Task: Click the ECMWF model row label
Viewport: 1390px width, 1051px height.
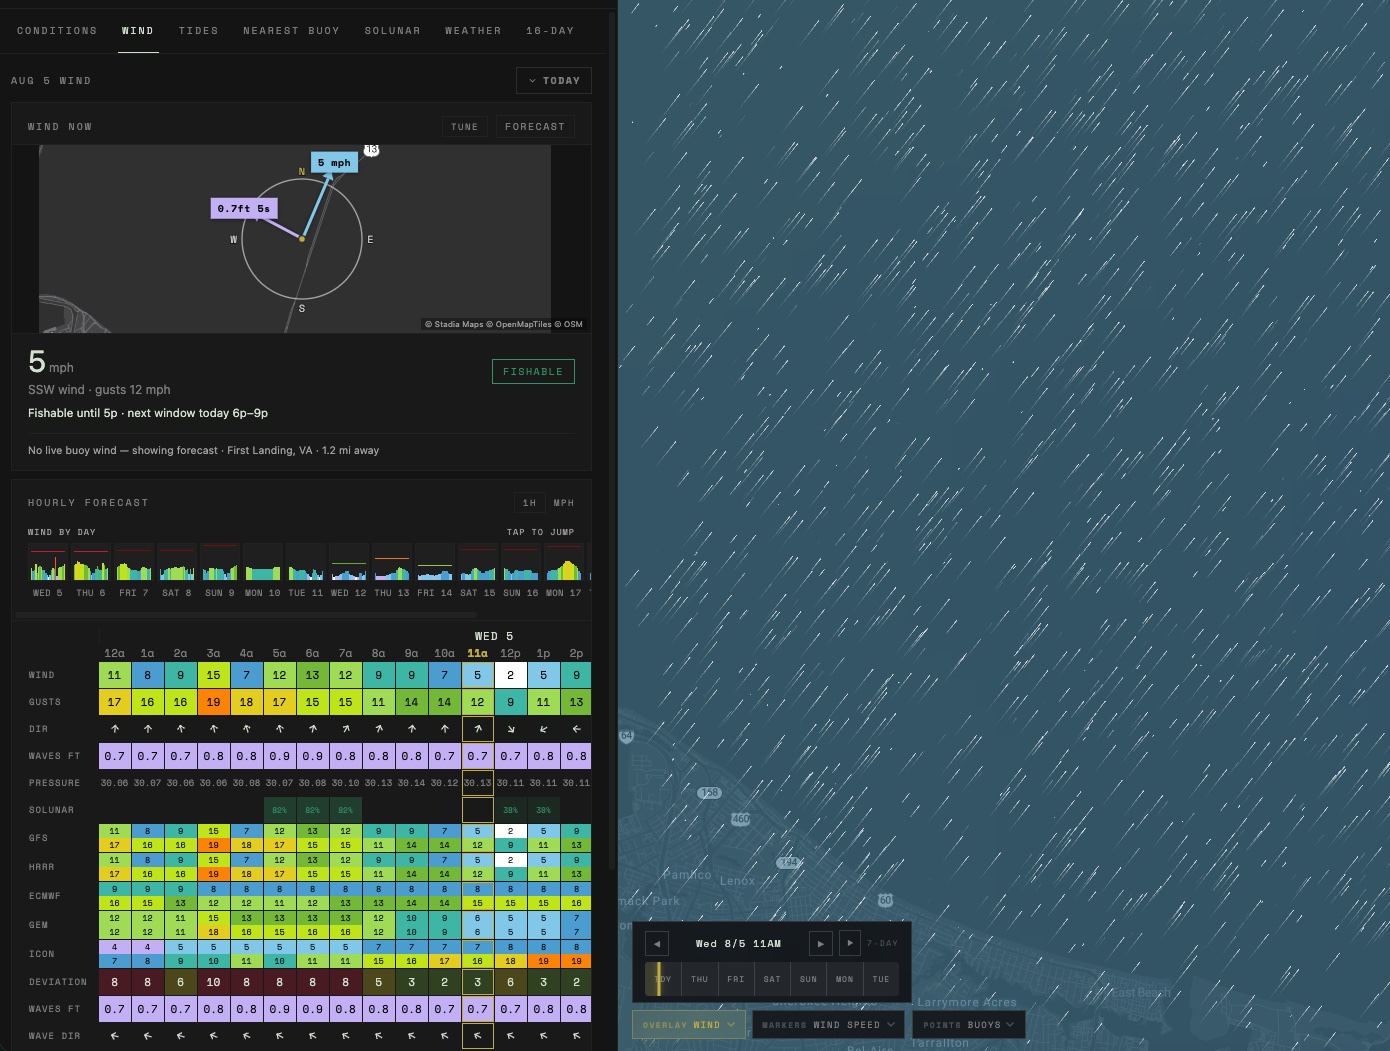Action: coord(45,896)
